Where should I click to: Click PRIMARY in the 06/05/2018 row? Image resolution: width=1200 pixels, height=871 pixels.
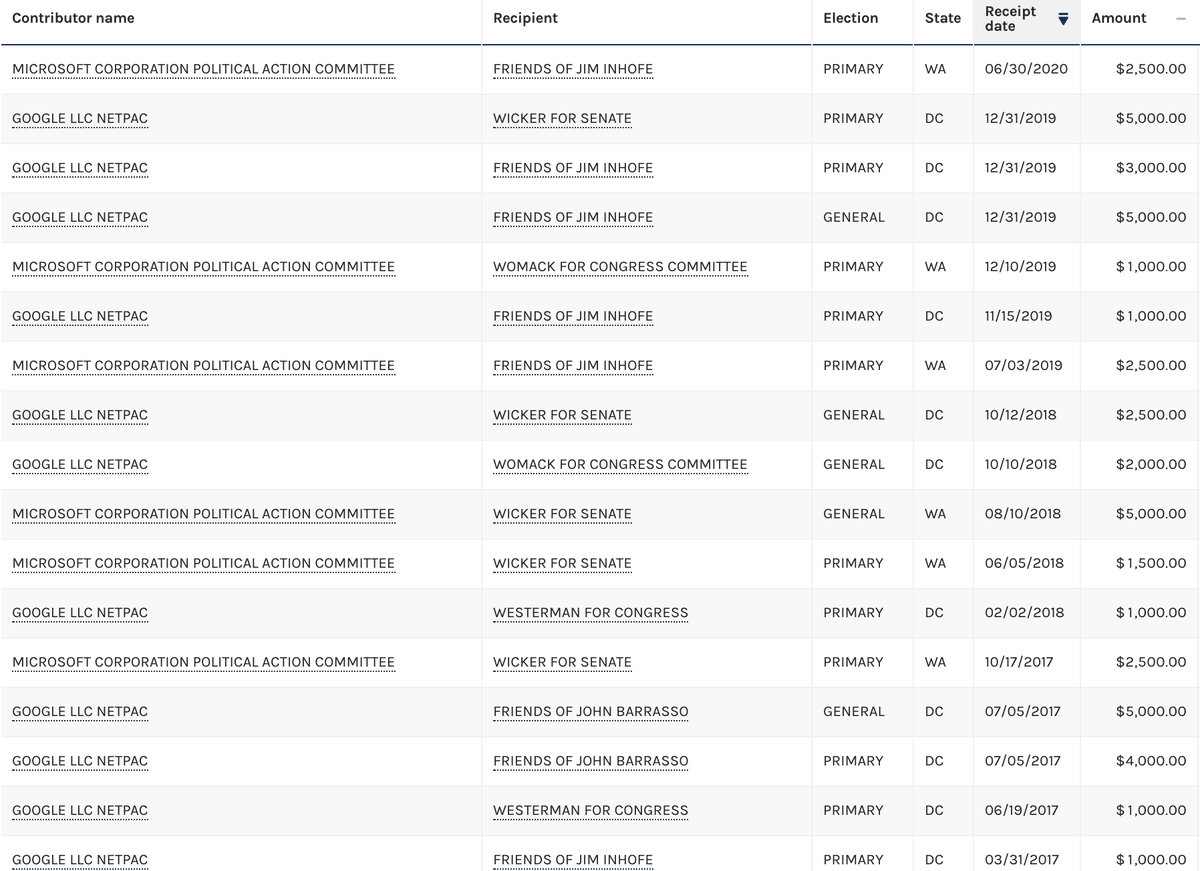coord(853,564)
